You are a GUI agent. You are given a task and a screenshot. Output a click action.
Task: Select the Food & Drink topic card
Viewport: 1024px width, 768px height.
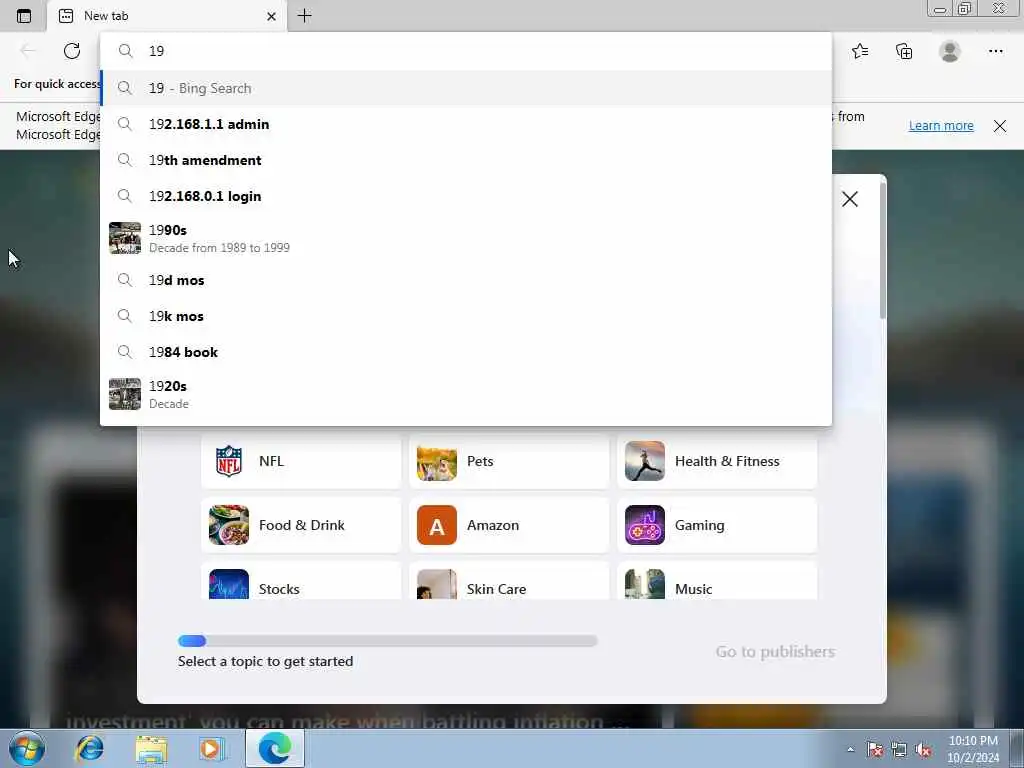(301, 525)
